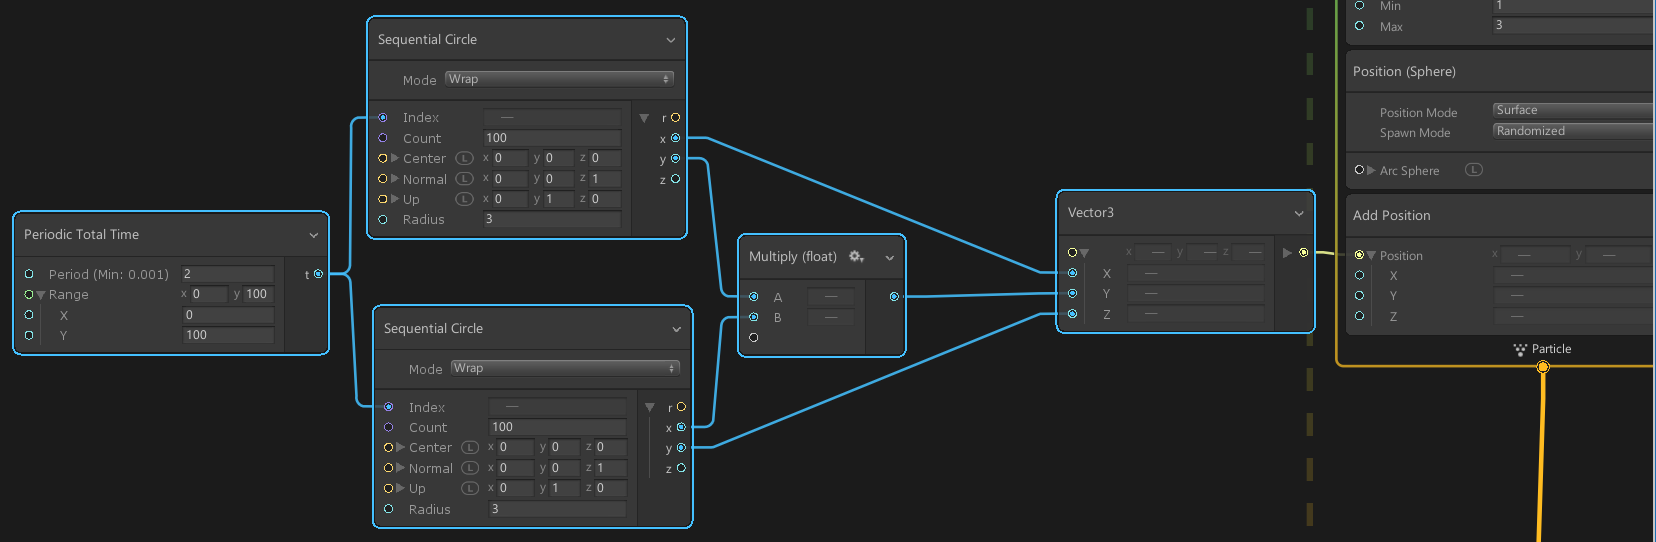
Task: Click the top Sequential Circle Index input port
Action: click(x=383, y=118)
